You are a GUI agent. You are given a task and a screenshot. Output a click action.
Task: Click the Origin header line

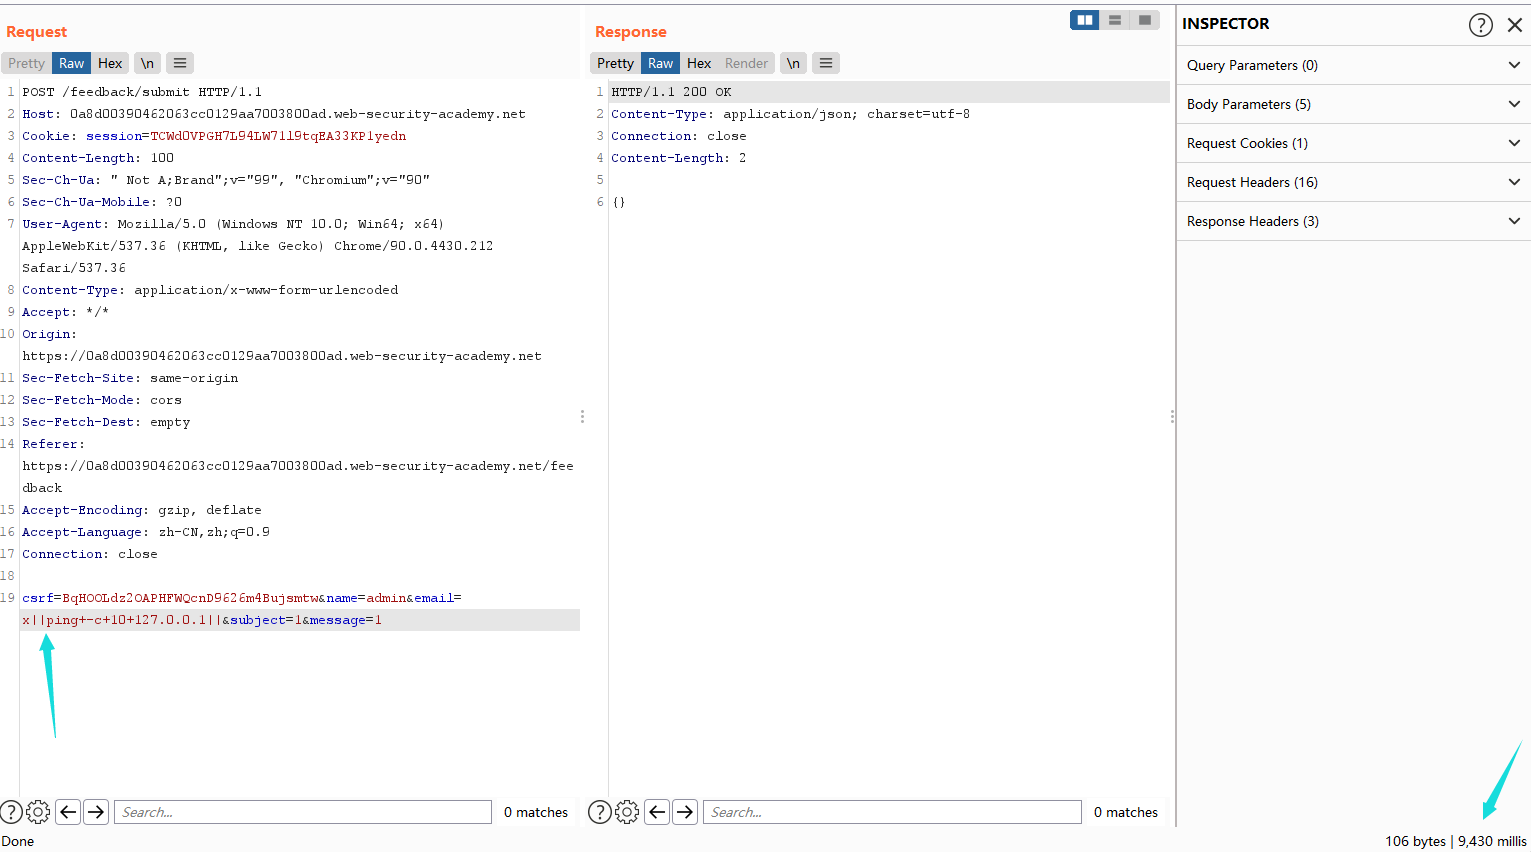pos(282,345)
